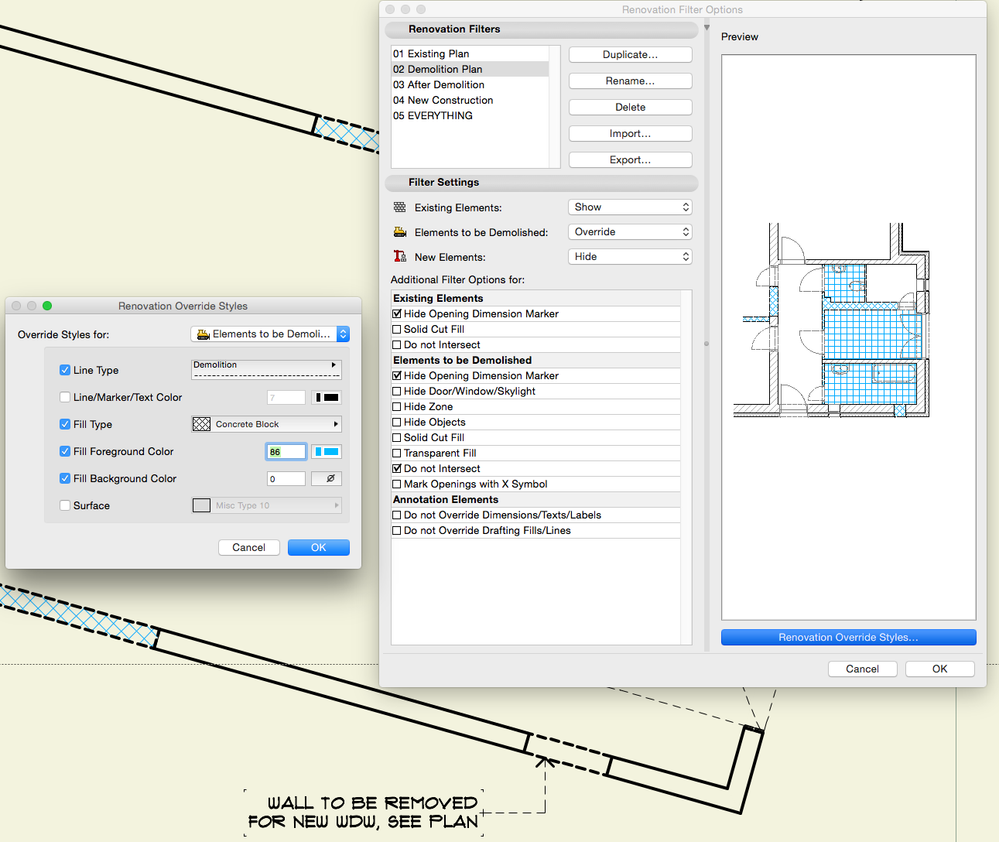This screenshot has height=842, width=999.
Task: Click Cancel in Renovation Filter Options
Action: point(862,669)
